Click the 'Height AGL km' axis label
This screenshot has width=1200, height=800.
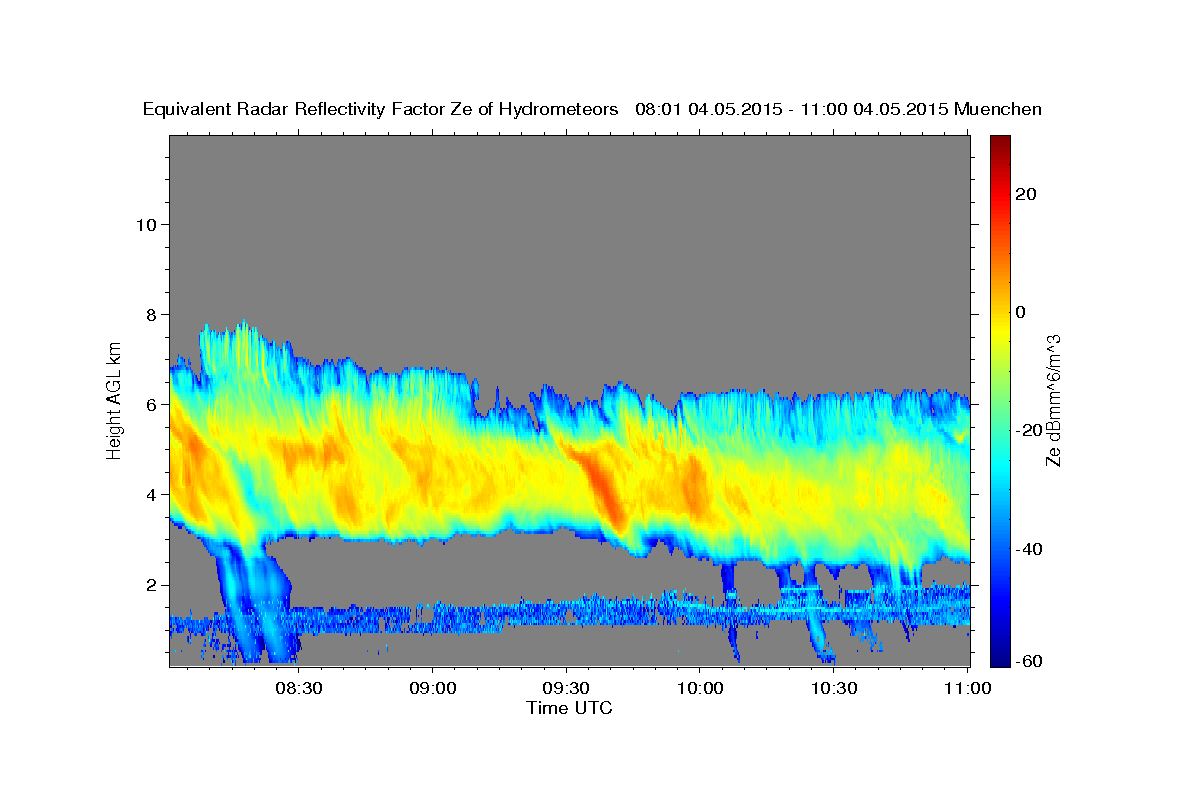[114, 399]
